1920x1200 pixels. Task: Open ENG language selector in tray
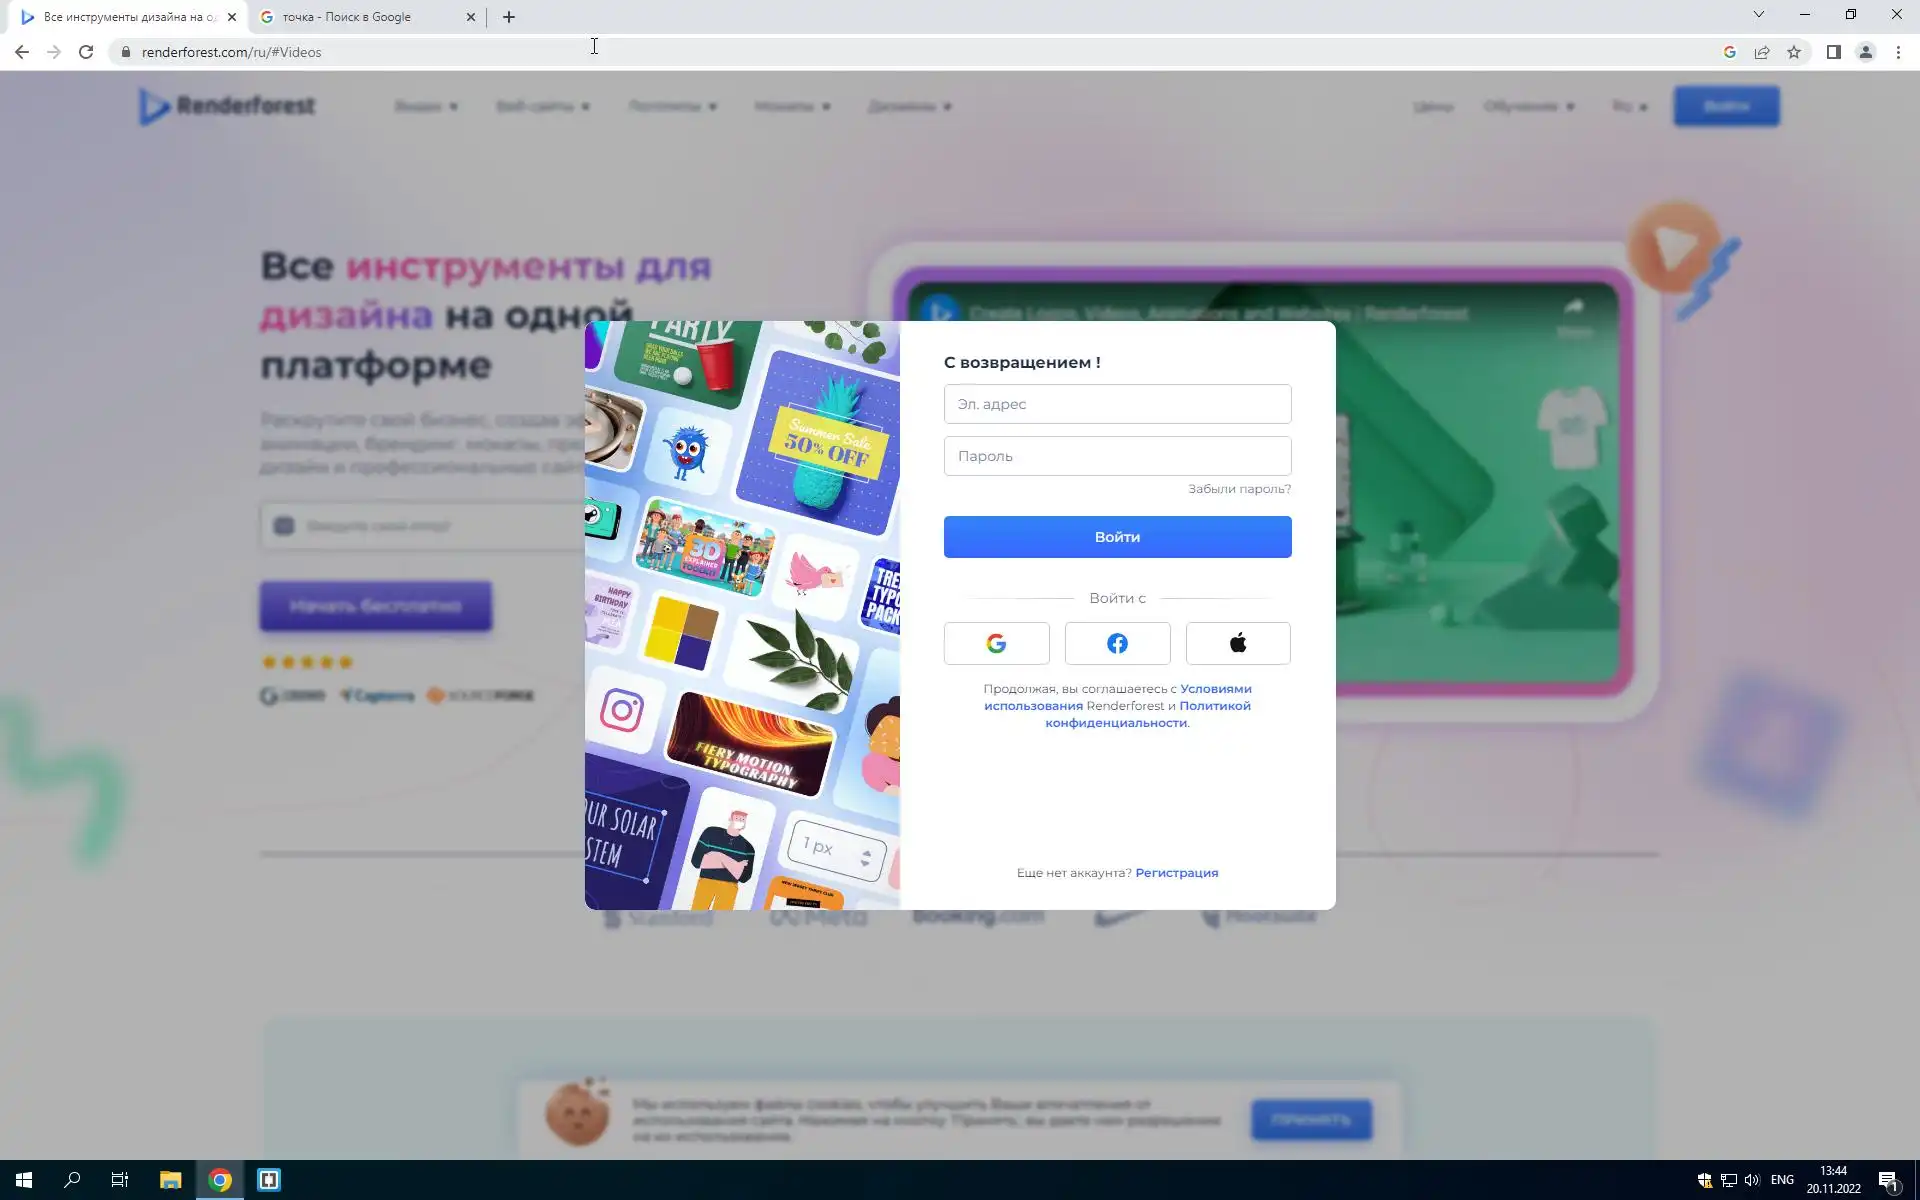point(1782,1180)
